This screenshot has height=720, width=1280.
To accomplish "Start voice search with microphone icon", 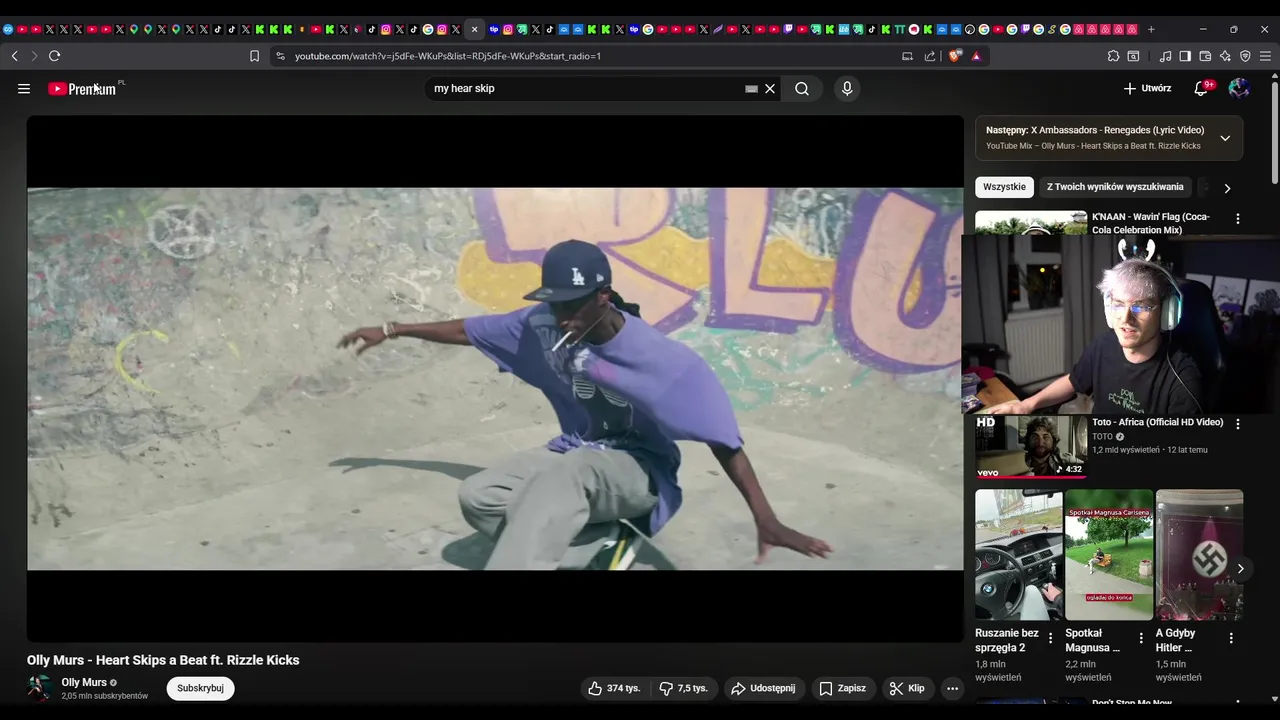I will coord(847,89).
